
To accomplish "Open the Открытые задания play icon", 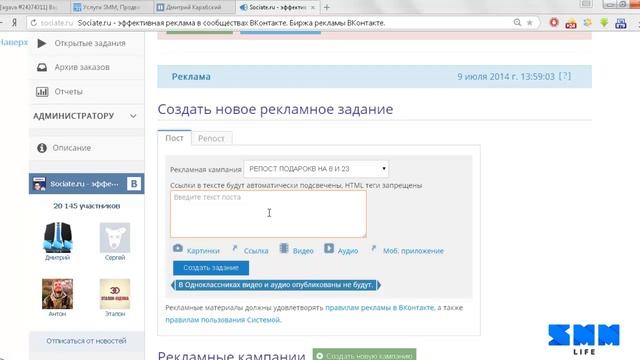I will tap(42, 43).
